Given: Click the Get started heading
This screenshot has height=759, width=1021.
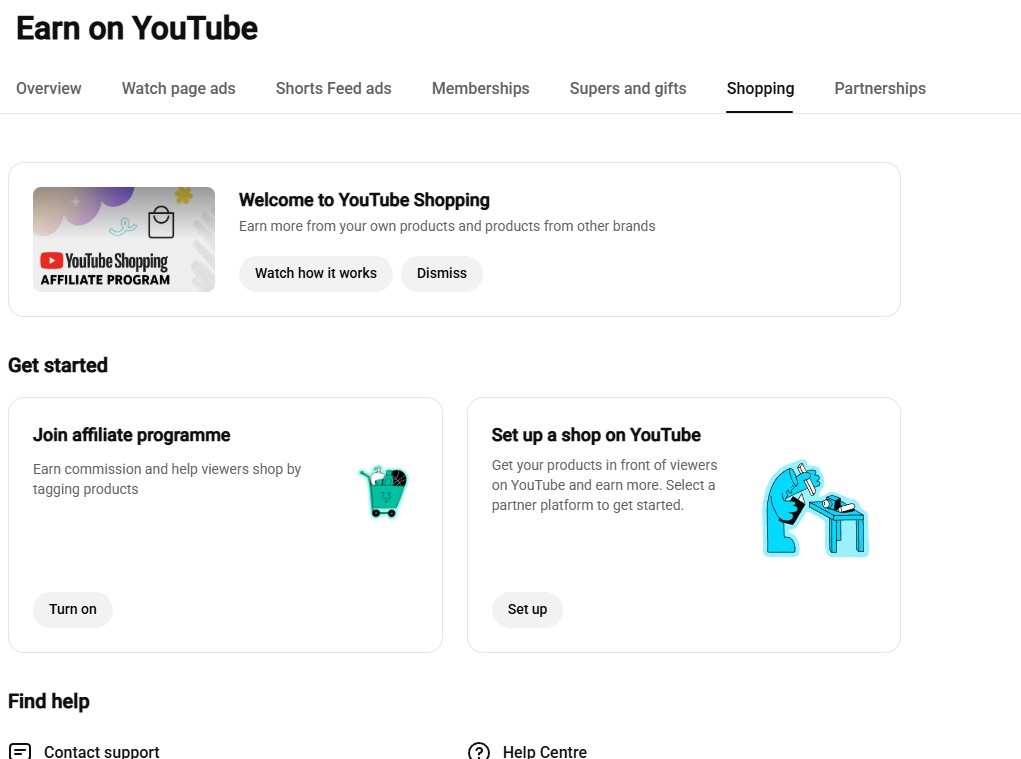Looking at the screenshot, I should click(58, 365).
